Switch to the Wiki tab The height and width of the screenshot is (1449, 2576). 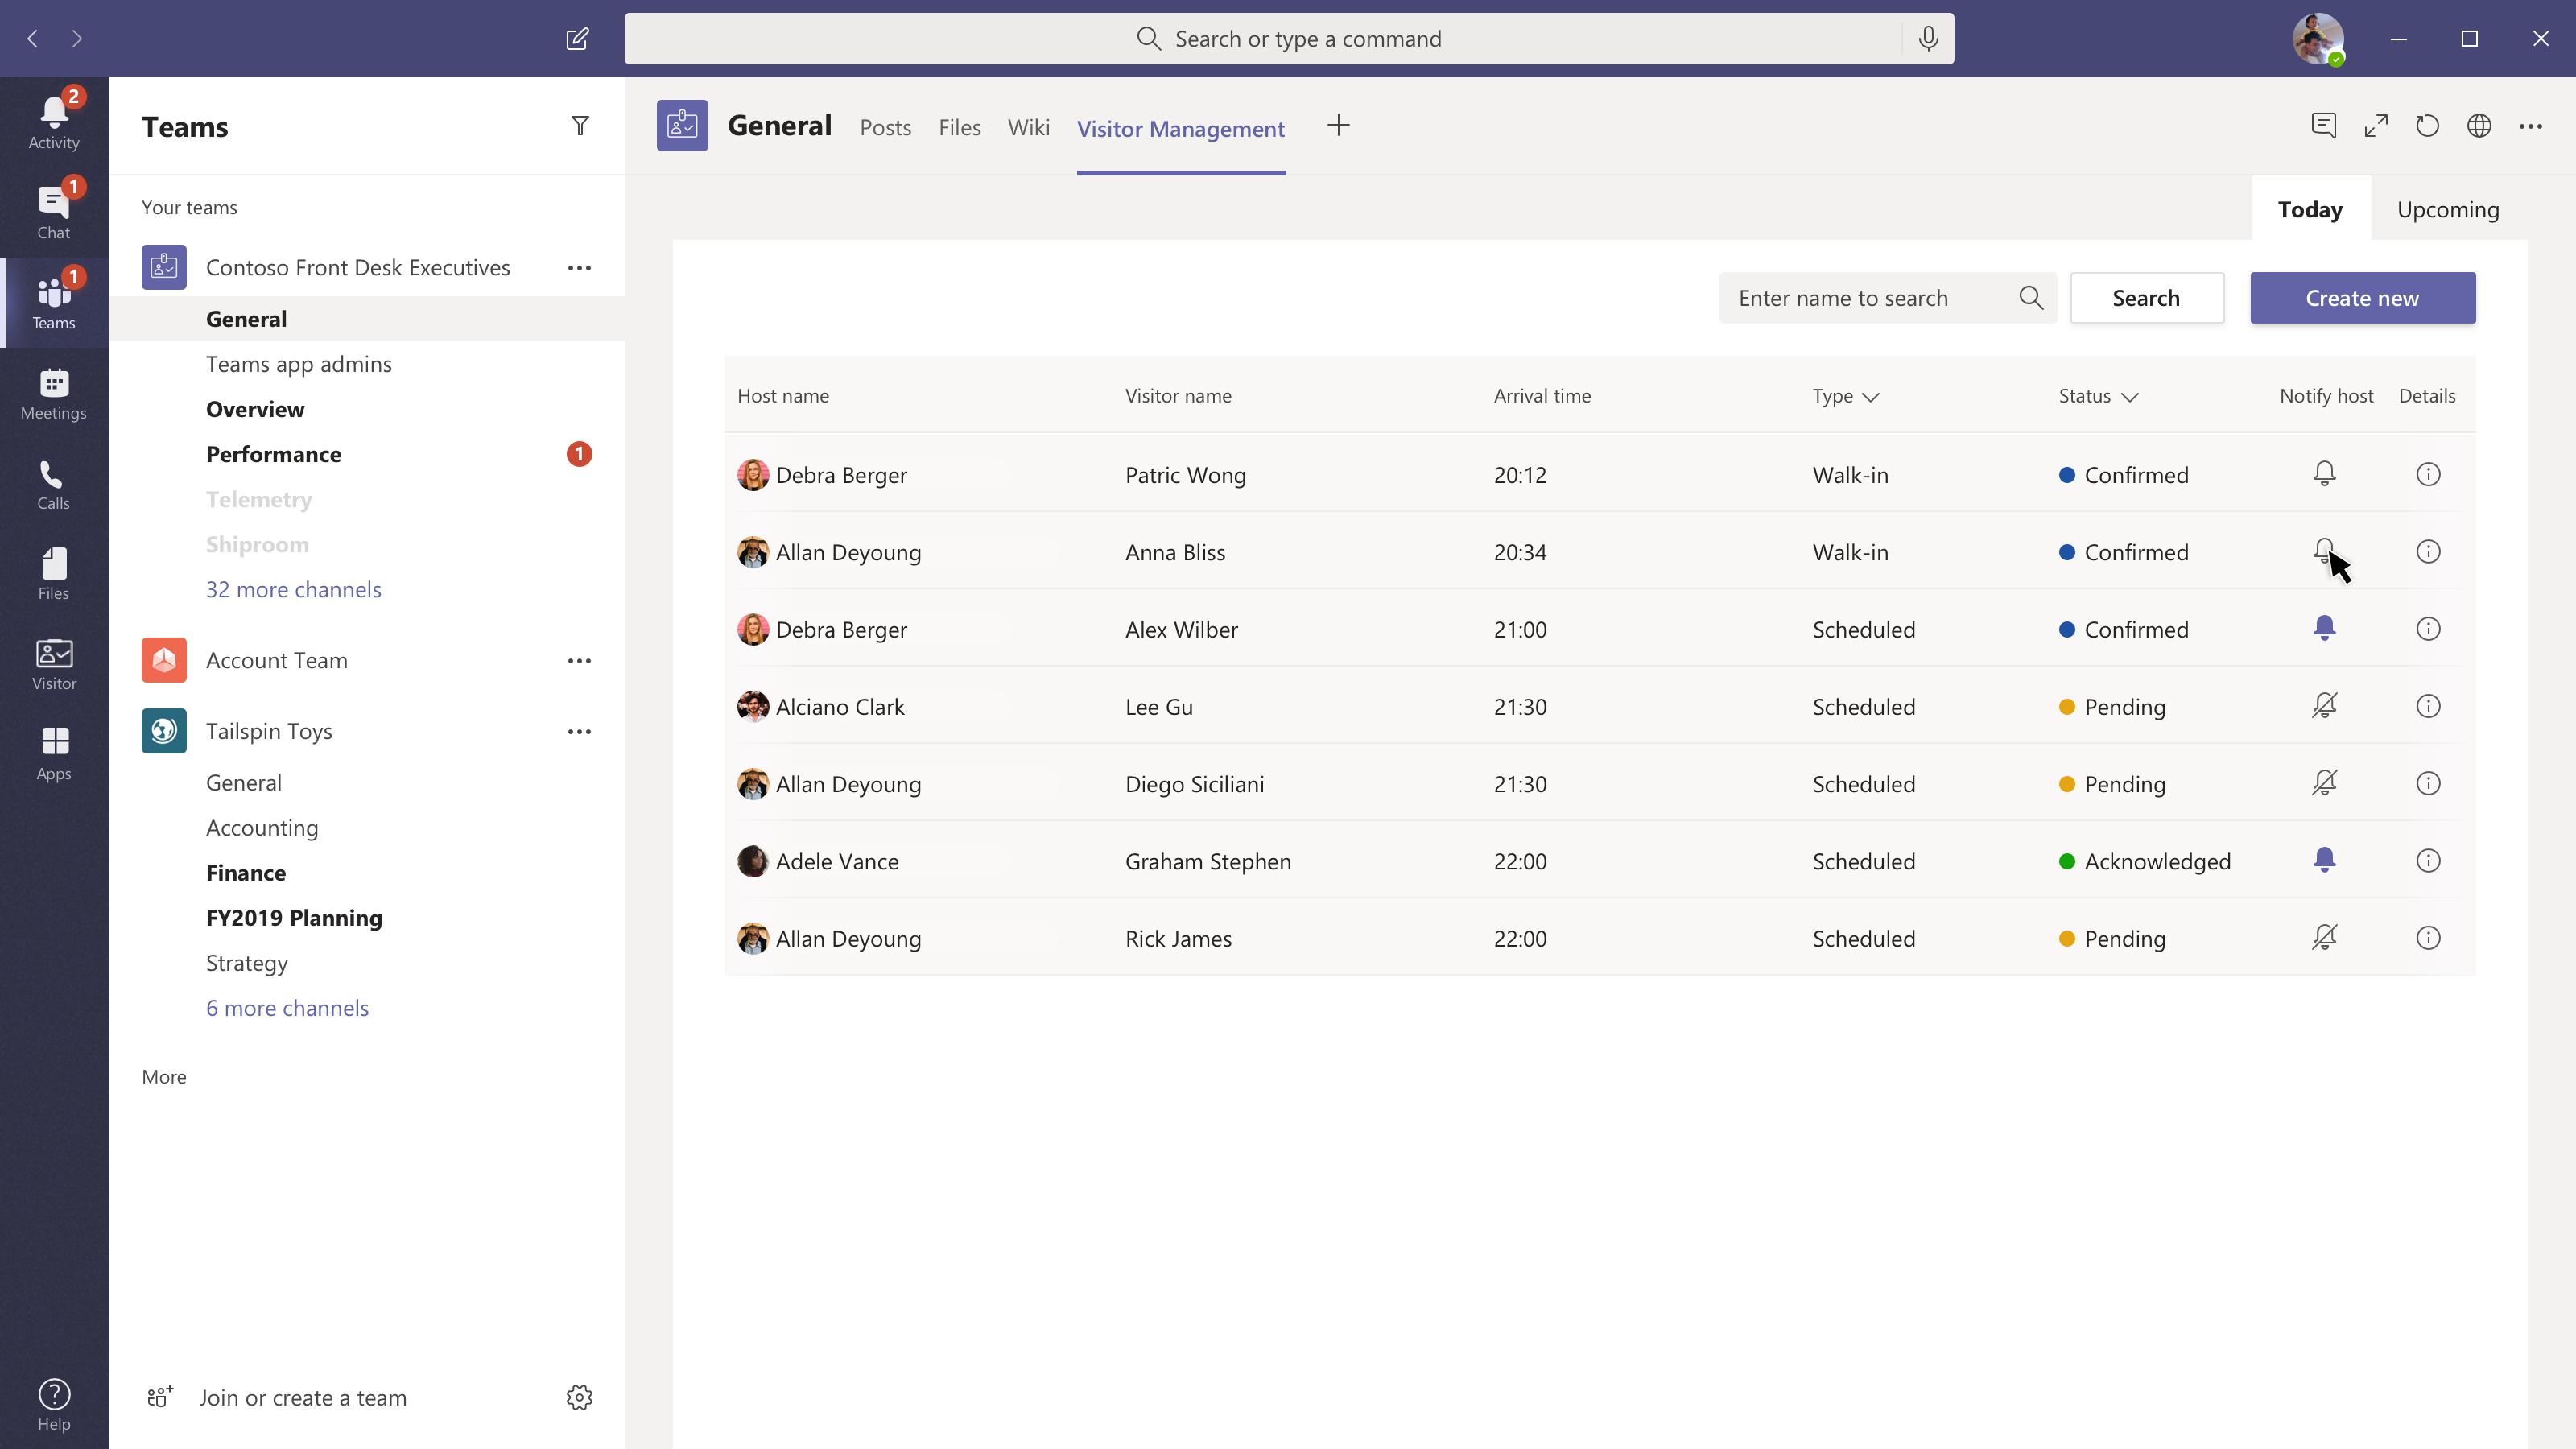point(1028,128)
